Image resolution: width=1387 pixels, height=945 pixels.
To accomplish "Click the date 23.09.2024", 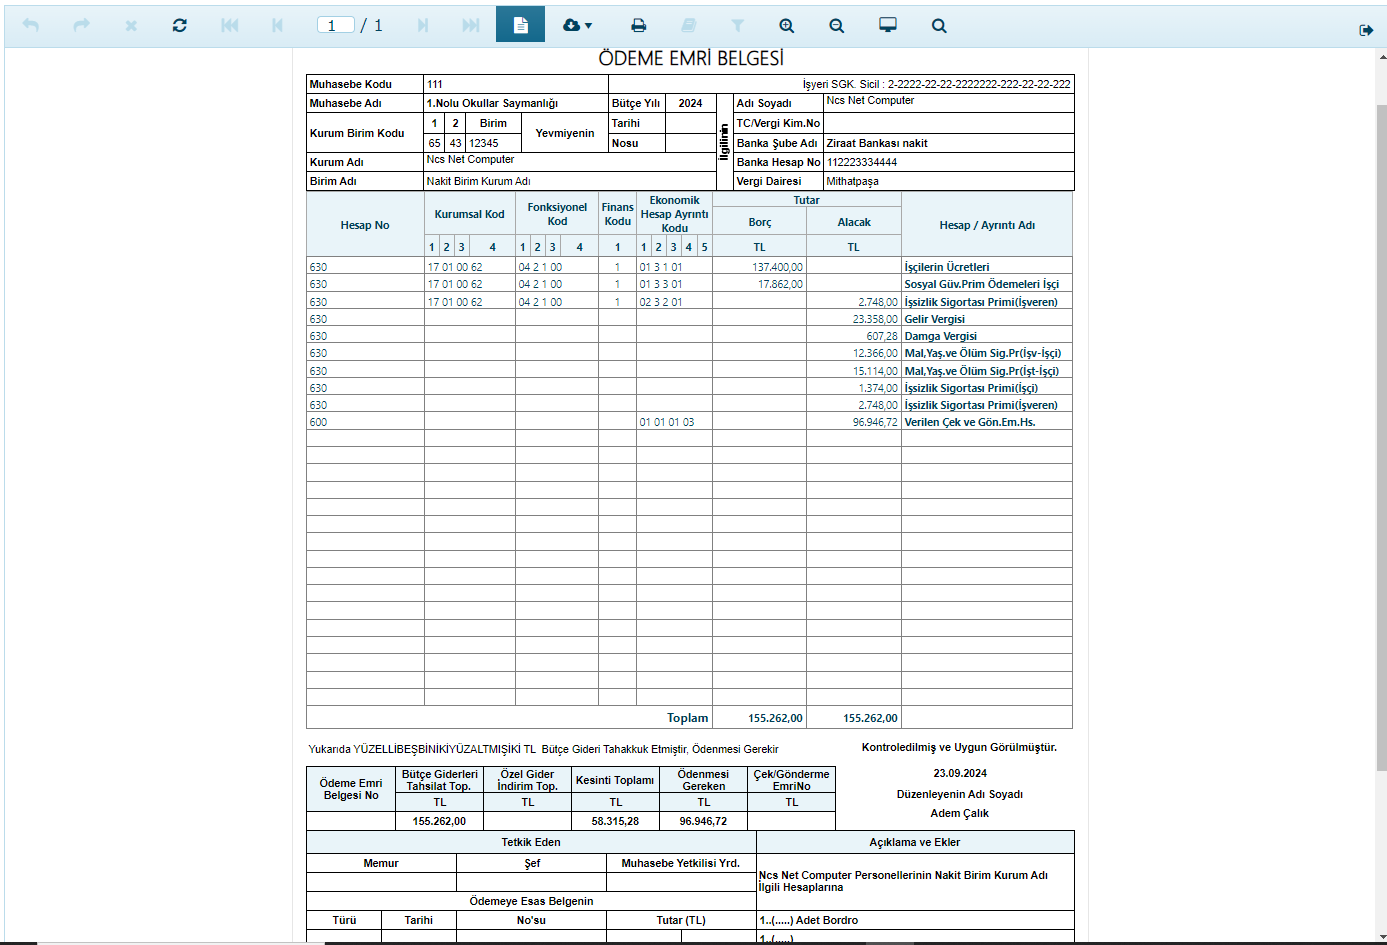I will 960,773.
